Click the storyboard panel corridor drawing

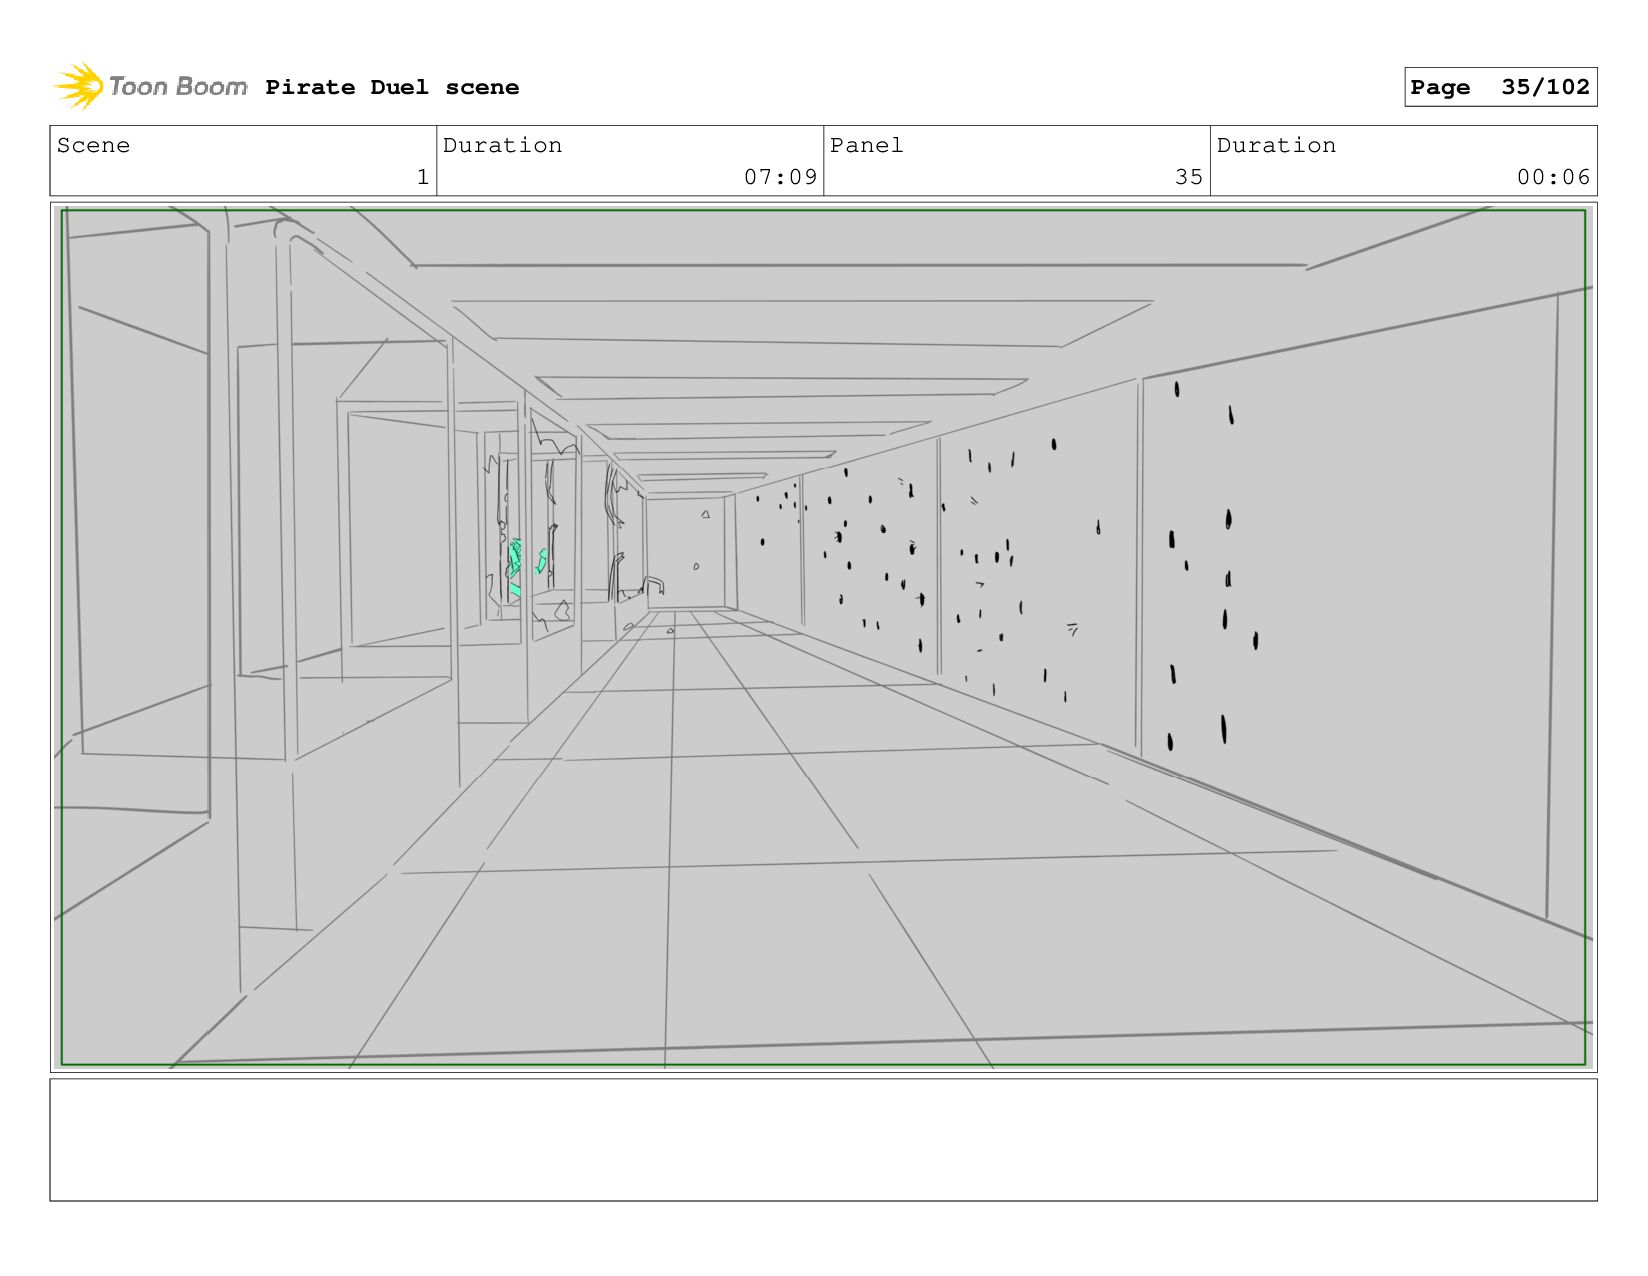(x=823, y=637)
